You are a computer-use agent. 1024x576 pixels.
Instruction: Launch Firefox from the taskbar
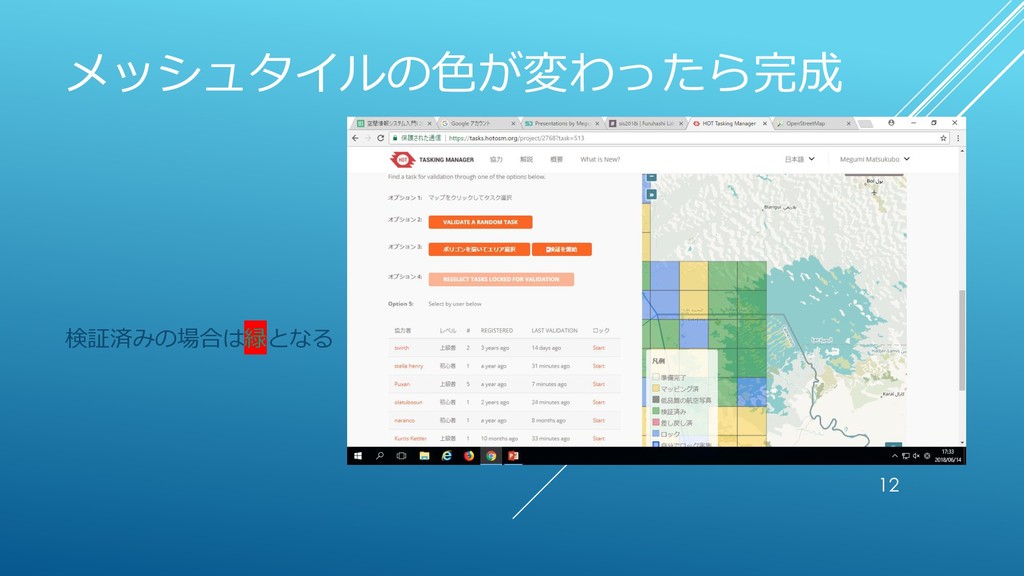point(469,456)
